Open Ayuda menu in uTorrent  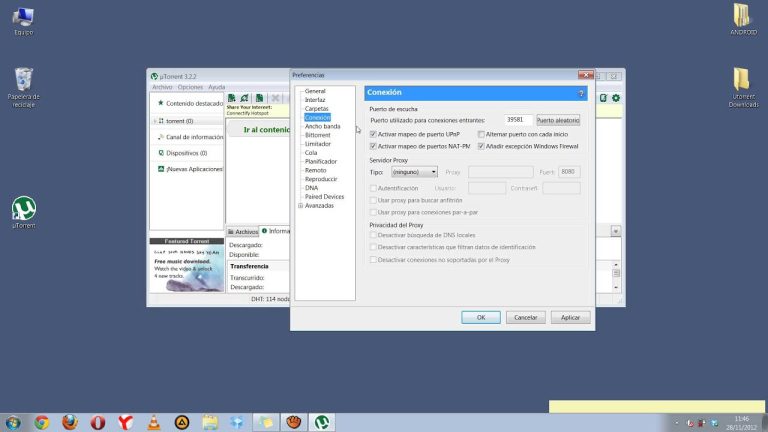216,87
